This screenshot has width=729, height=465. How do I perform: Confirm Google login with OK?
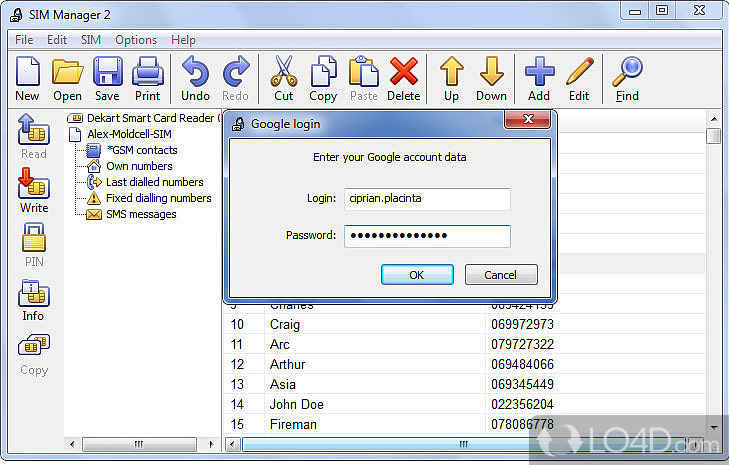417,275
